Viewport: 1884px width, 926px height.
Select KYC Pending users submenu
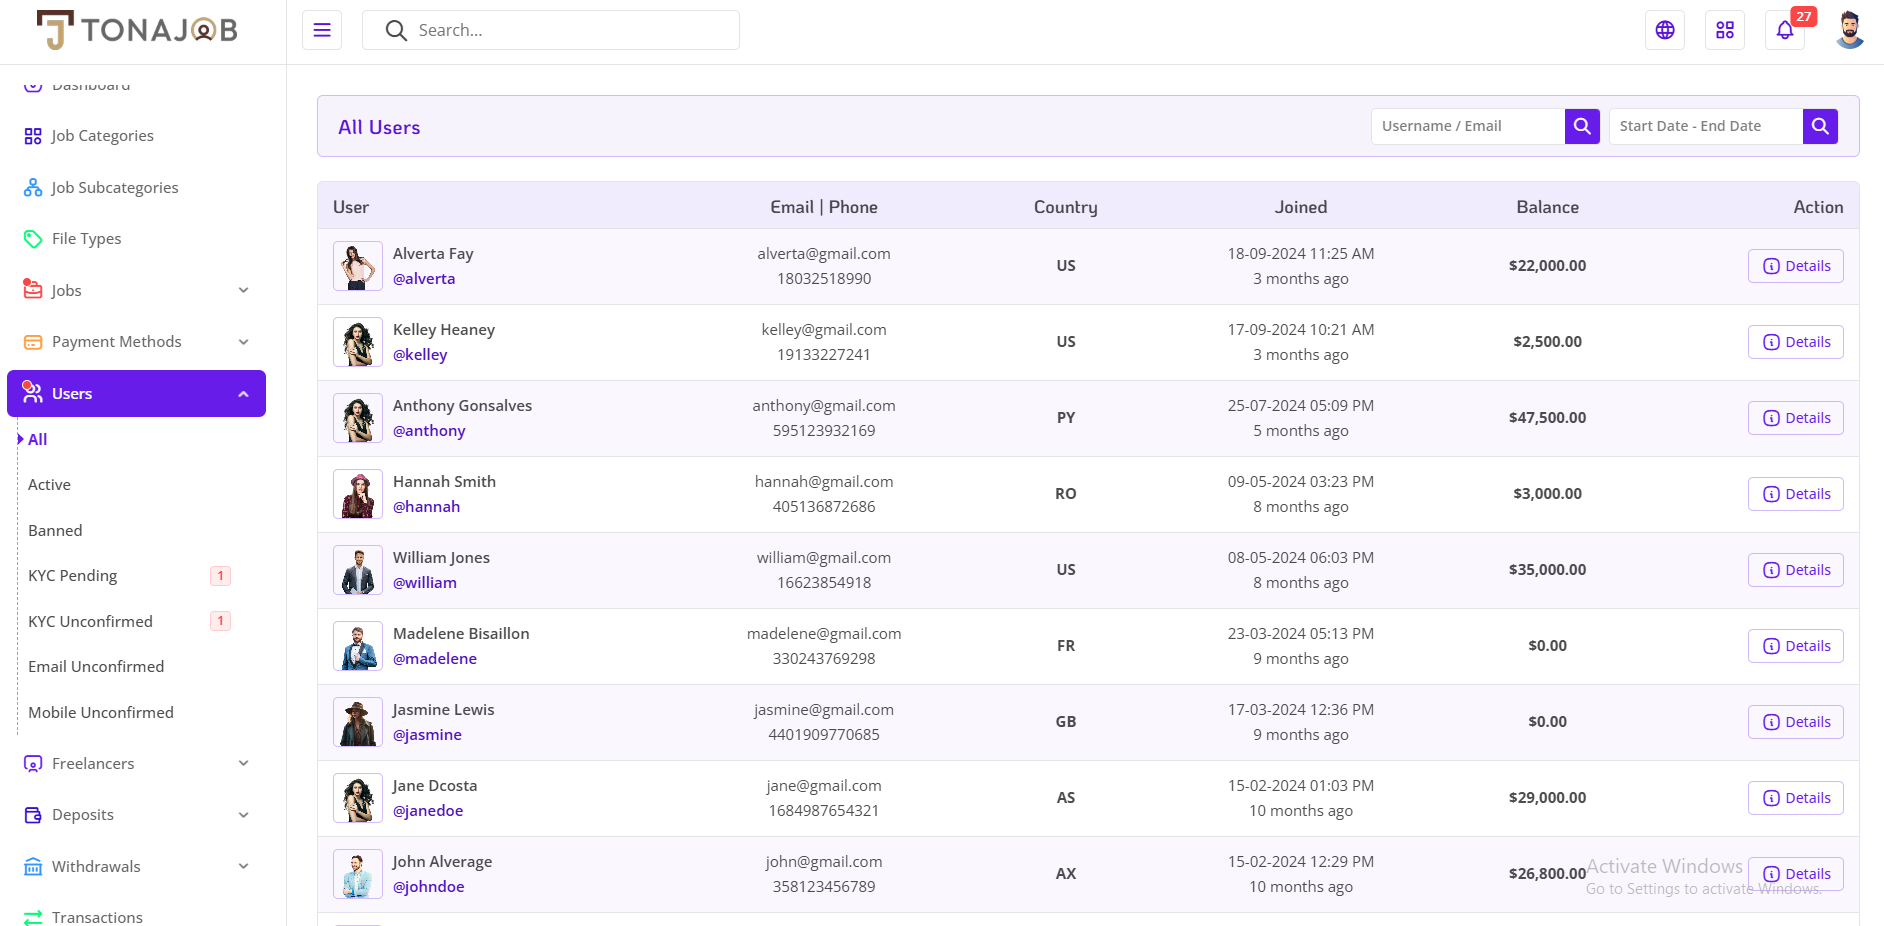pos(72,576)
